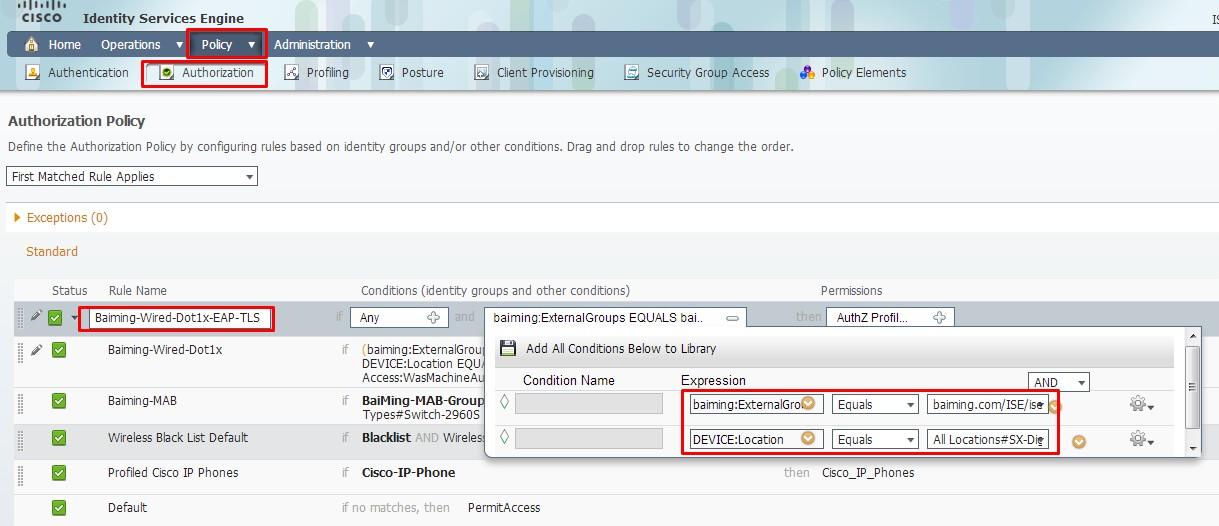Screen dimensions: 1219x526
Task: Click the scroll-up arrow of conditions popup
Action: coord(1192,338)
